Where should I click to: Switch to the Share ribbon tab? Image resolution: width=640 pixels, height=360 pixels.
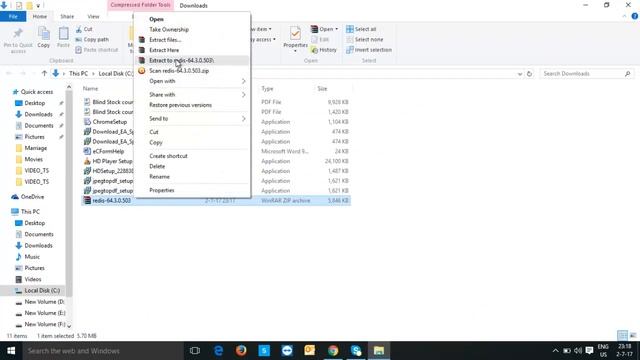click(67, 17)
